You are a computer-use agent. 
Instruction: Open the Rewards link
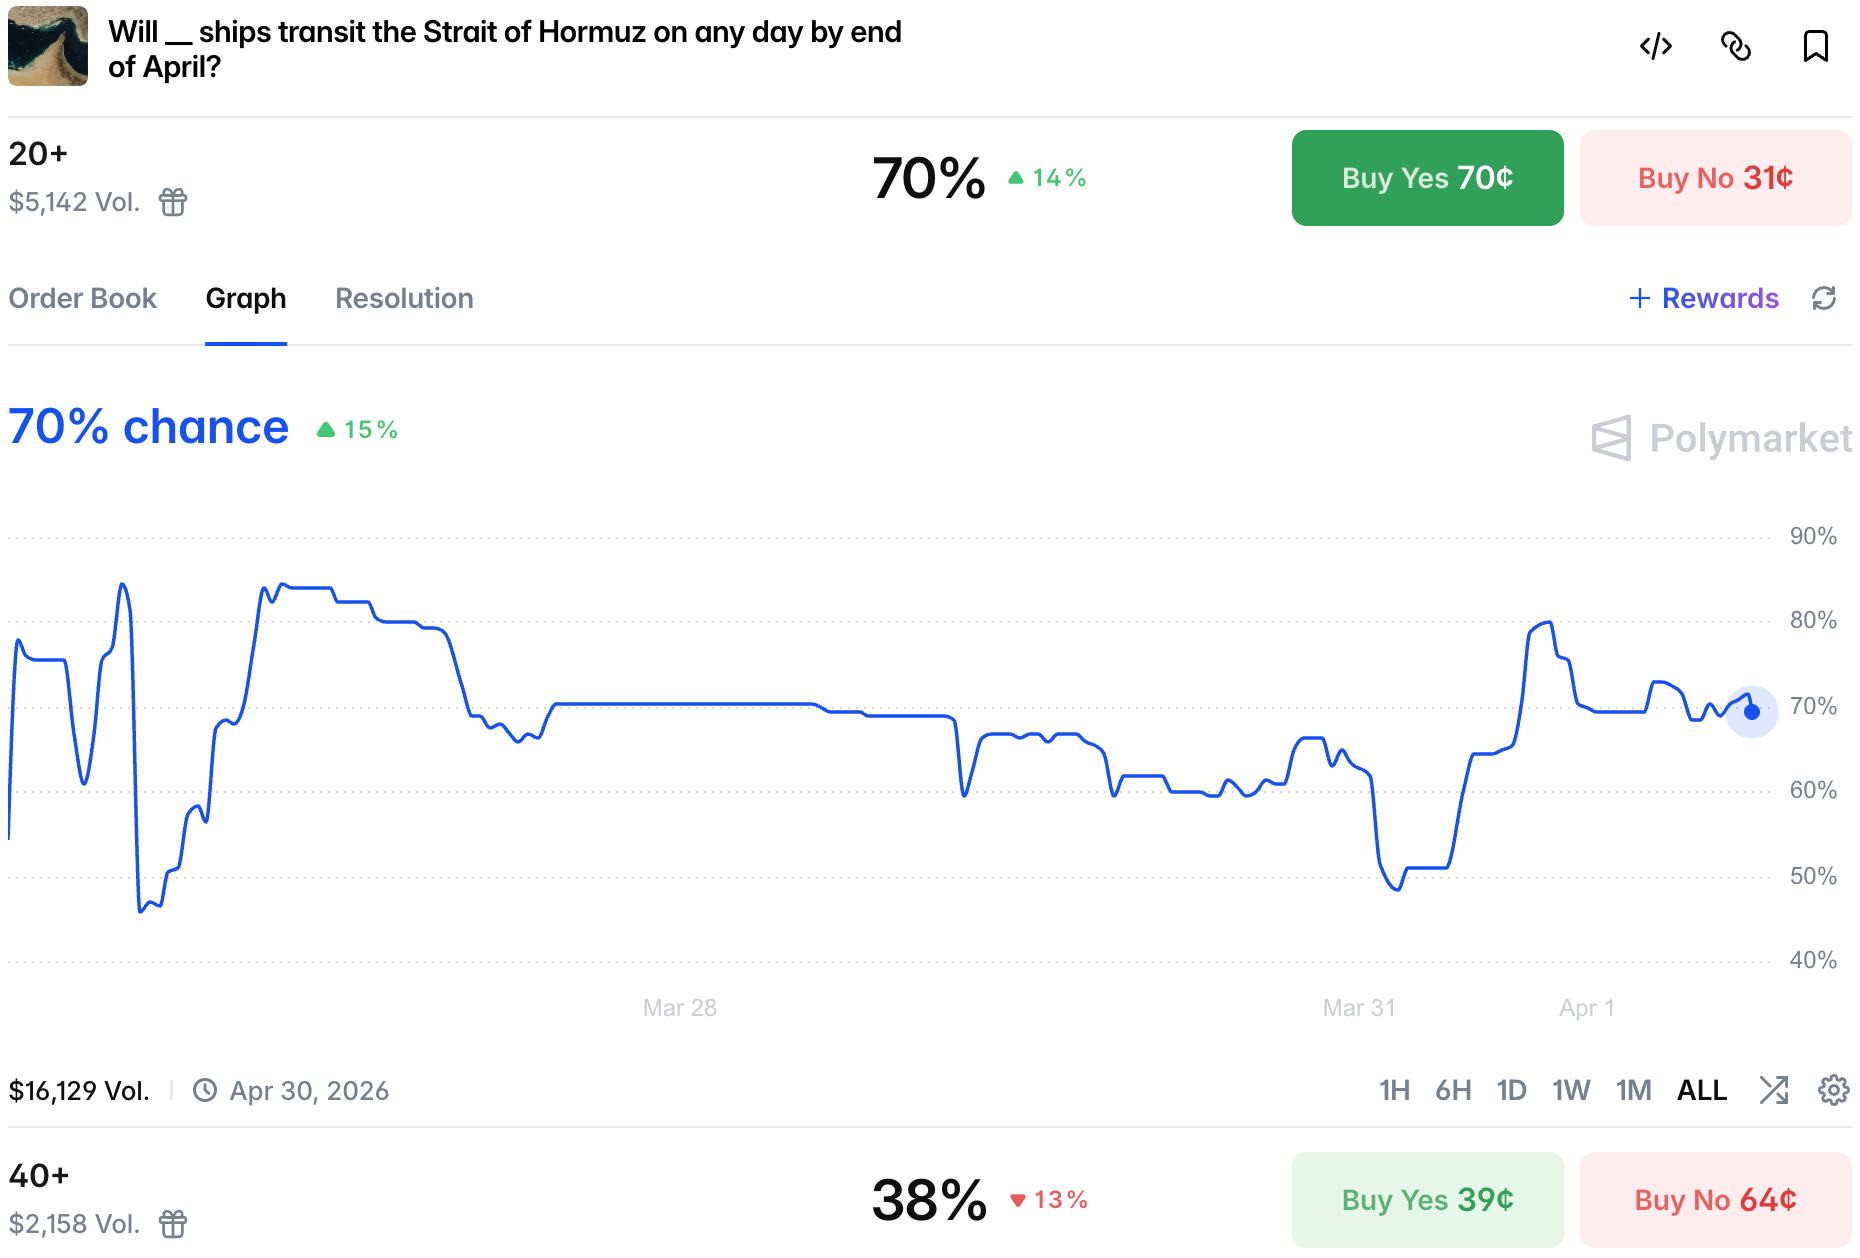click(x=1704, y=298)
